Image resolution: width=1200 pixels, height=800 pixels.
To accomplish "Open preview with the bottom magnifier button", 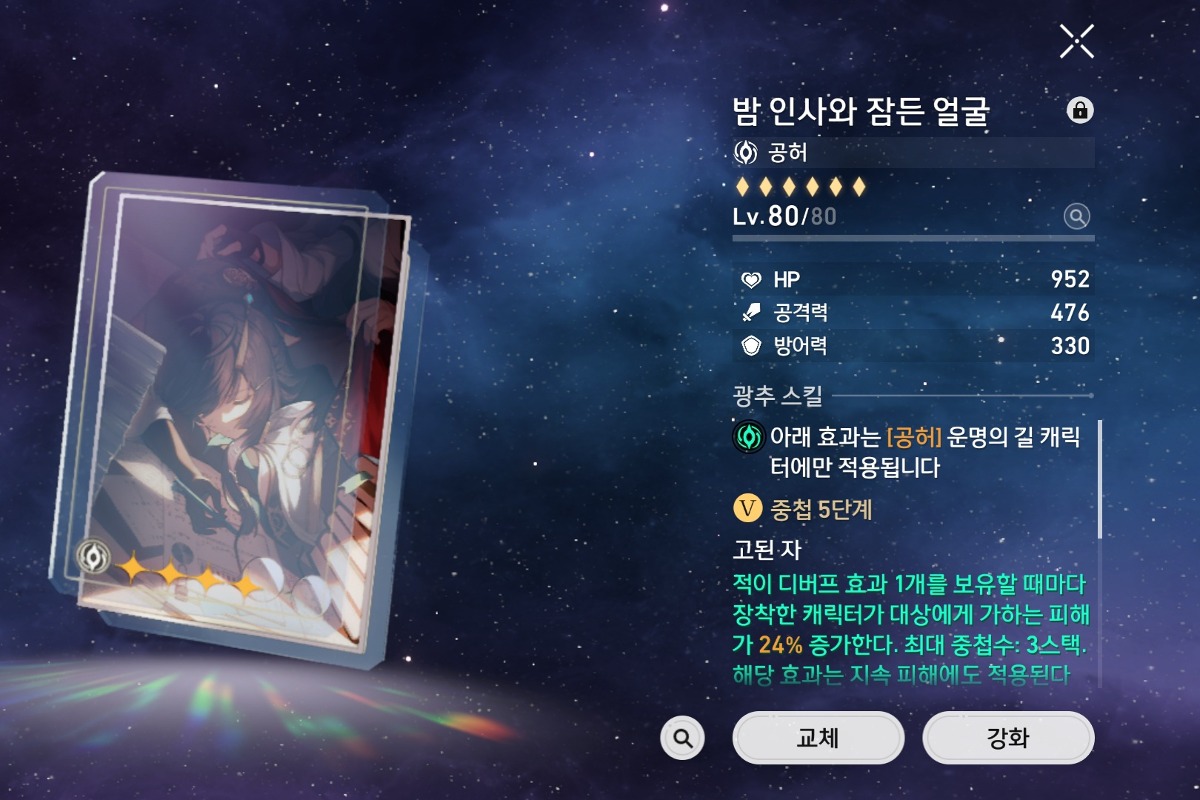I will coord(683,738).
